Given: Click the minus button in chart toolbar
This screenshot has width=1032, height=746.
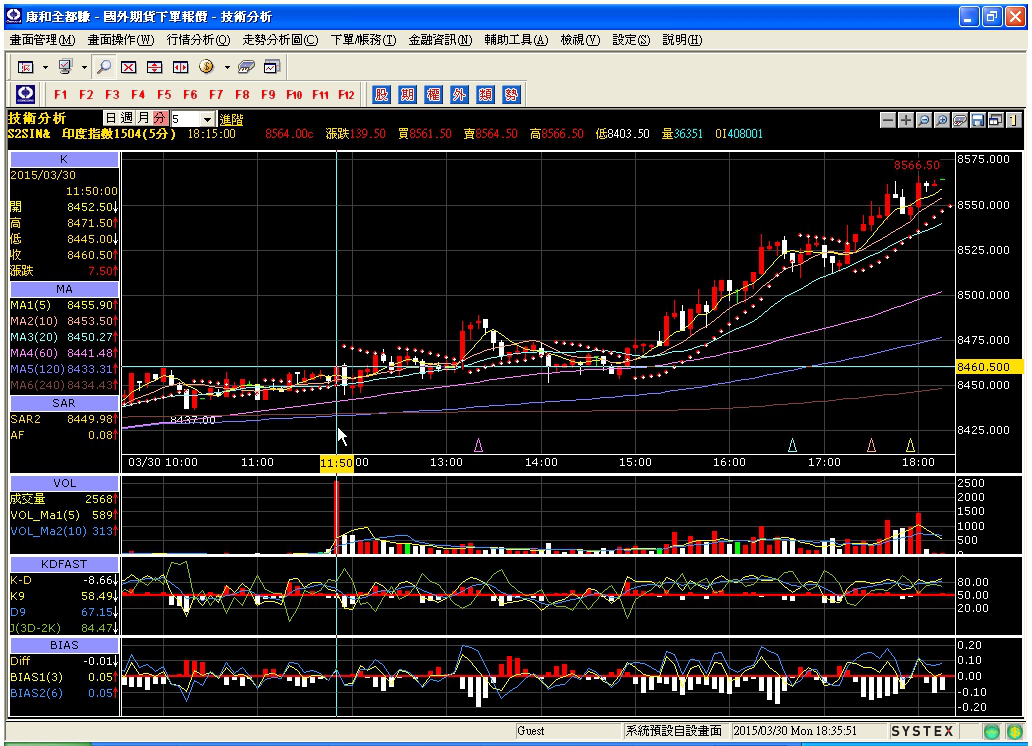Looking at the screenshot, I should pos(888,120).
